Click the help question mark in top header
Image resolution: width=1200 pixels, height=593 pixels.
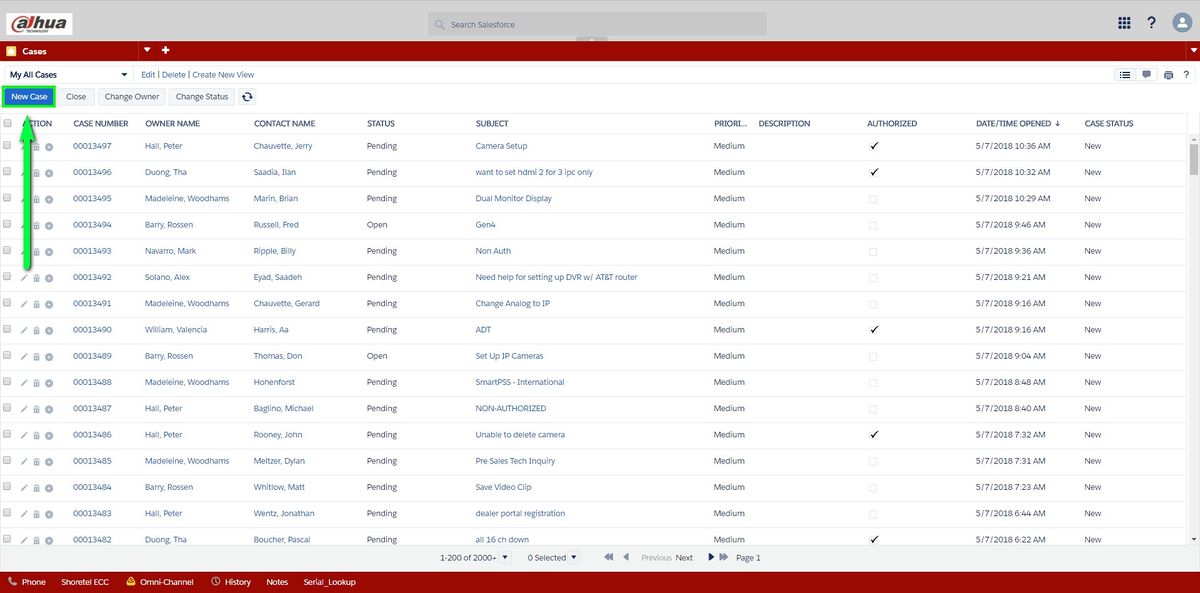pyautogui.click(x=1152, y=23)
